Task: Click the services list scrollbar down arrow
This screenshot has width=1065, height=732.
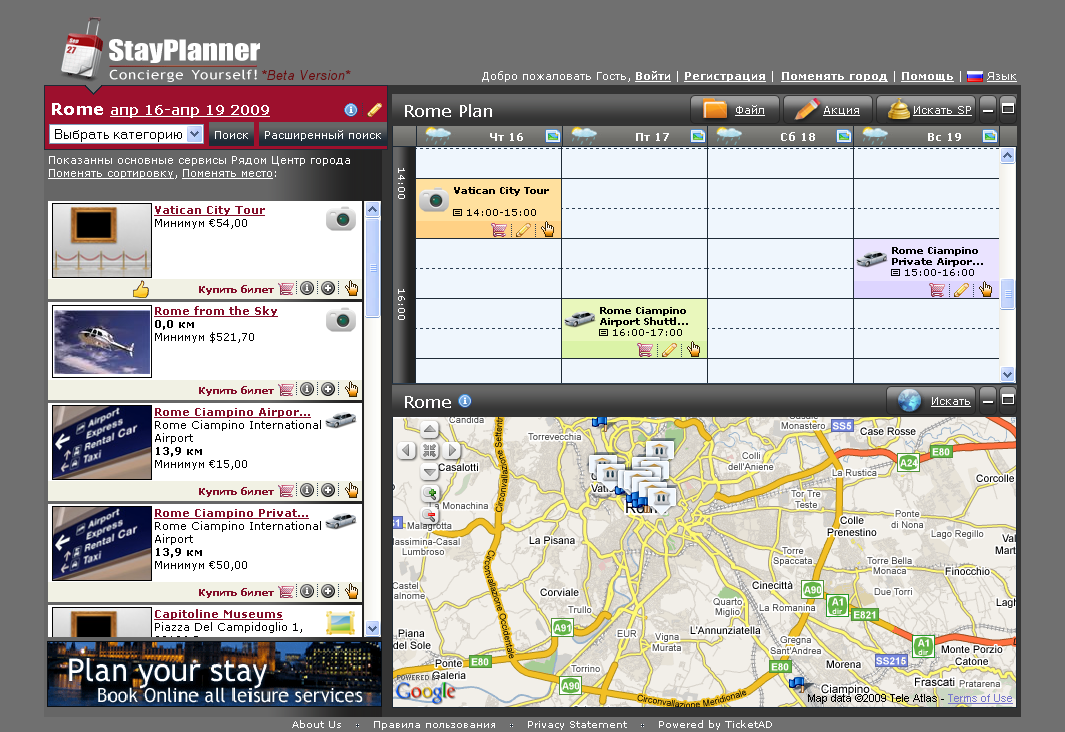Action: coord(372,628)
